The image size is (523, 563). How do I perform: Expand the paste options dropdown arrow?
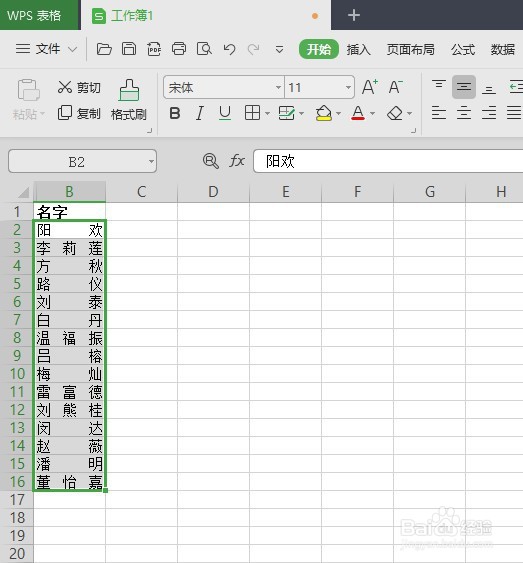click(x=42, y=114)
